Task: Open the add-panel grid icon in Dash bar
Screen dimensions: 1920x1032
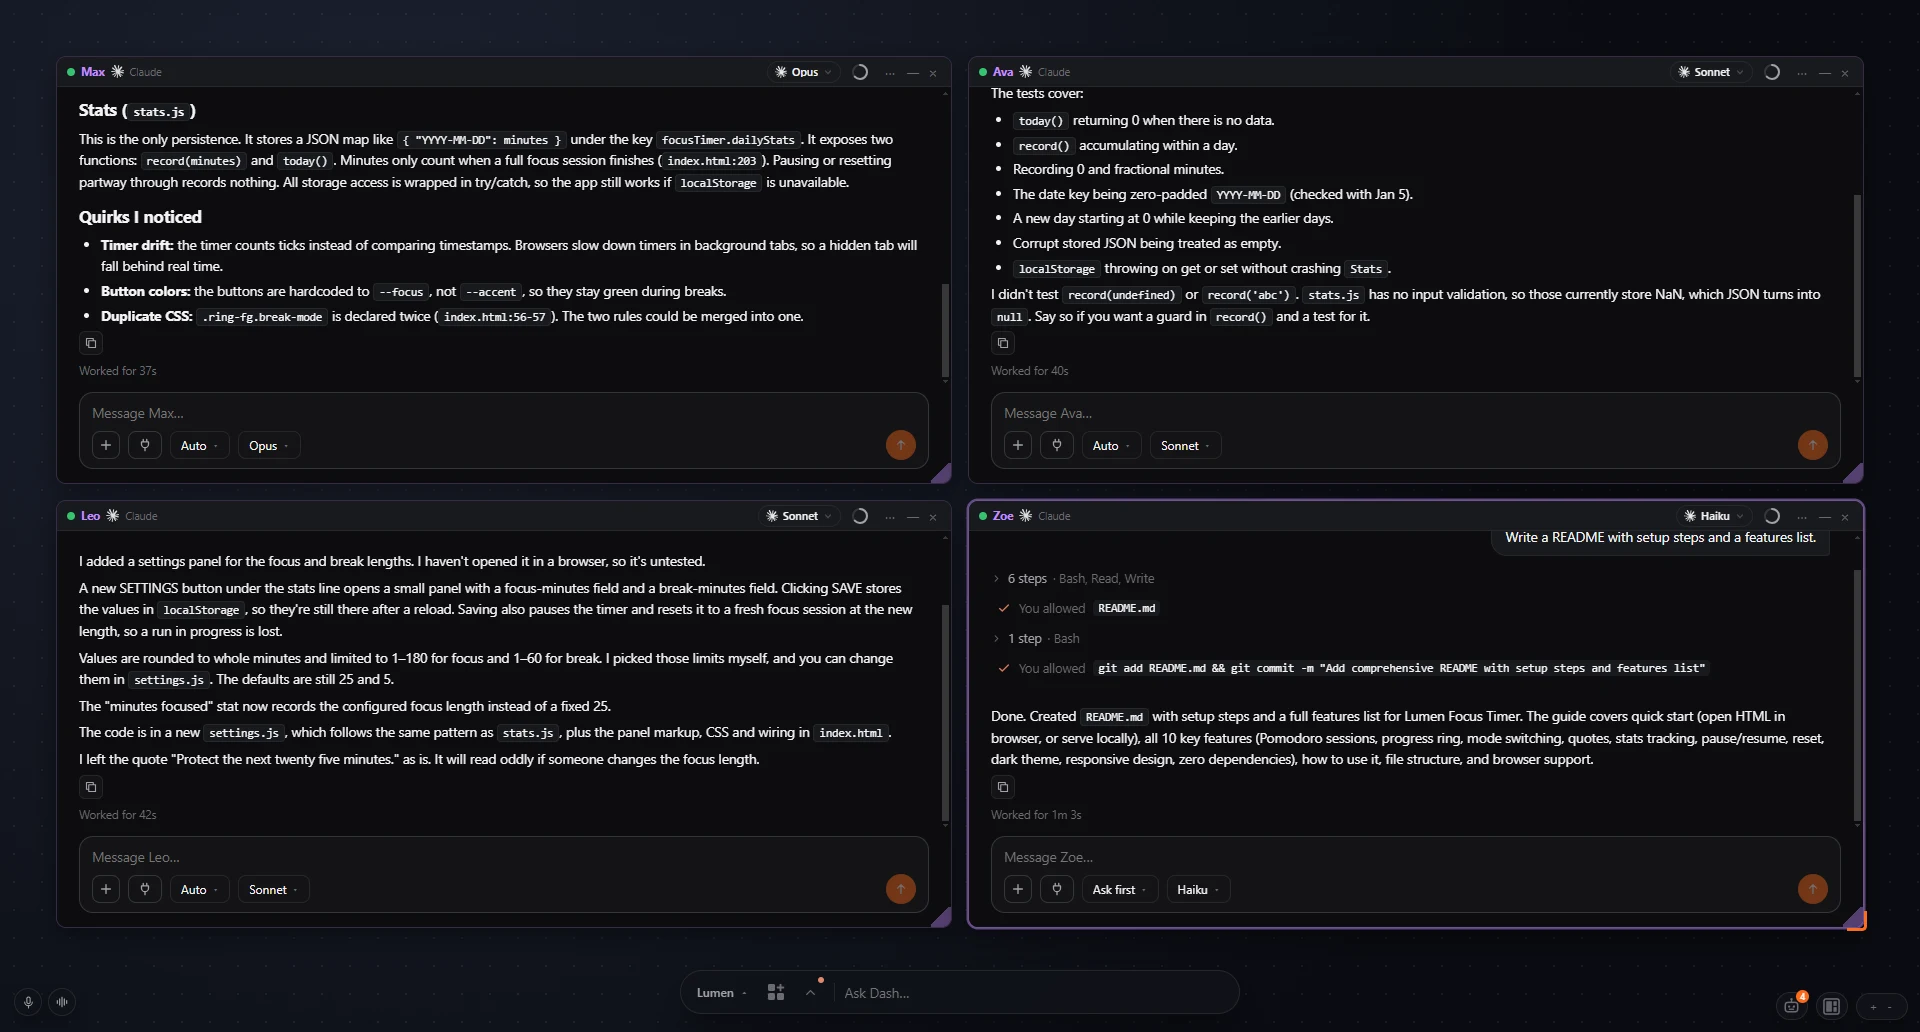Action: click(x=776, y=992)
